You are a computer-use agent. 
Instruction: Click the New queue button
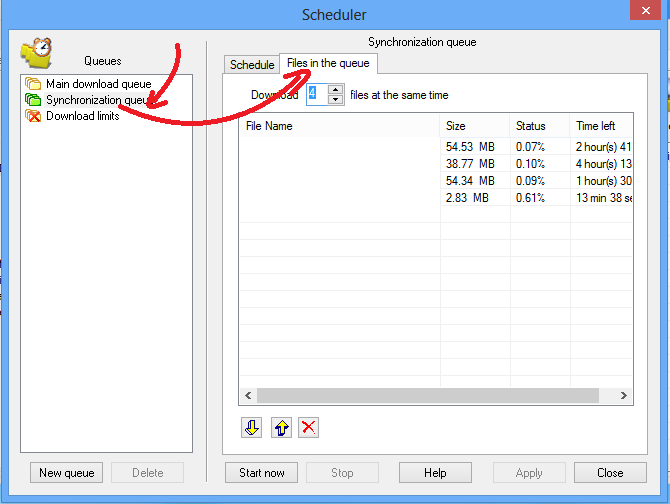click(67, 472)
